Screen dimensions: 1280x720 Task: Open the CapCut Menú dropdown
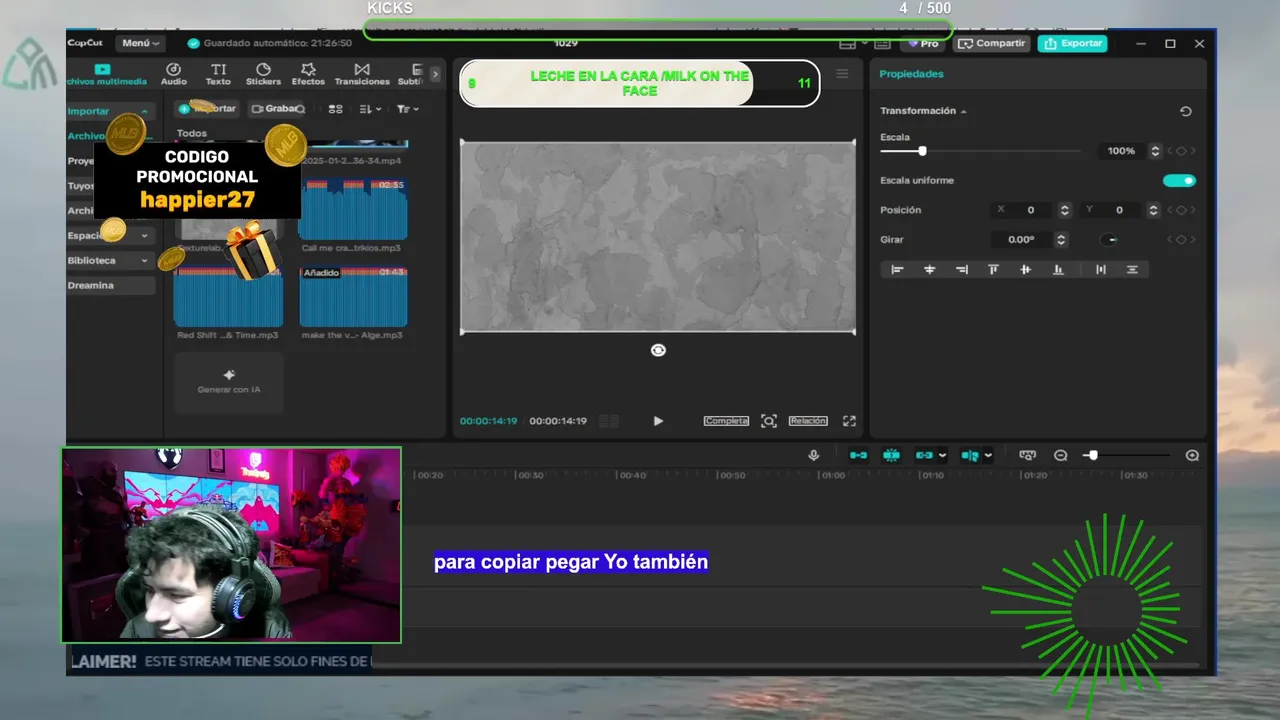[x=139, y=43]
